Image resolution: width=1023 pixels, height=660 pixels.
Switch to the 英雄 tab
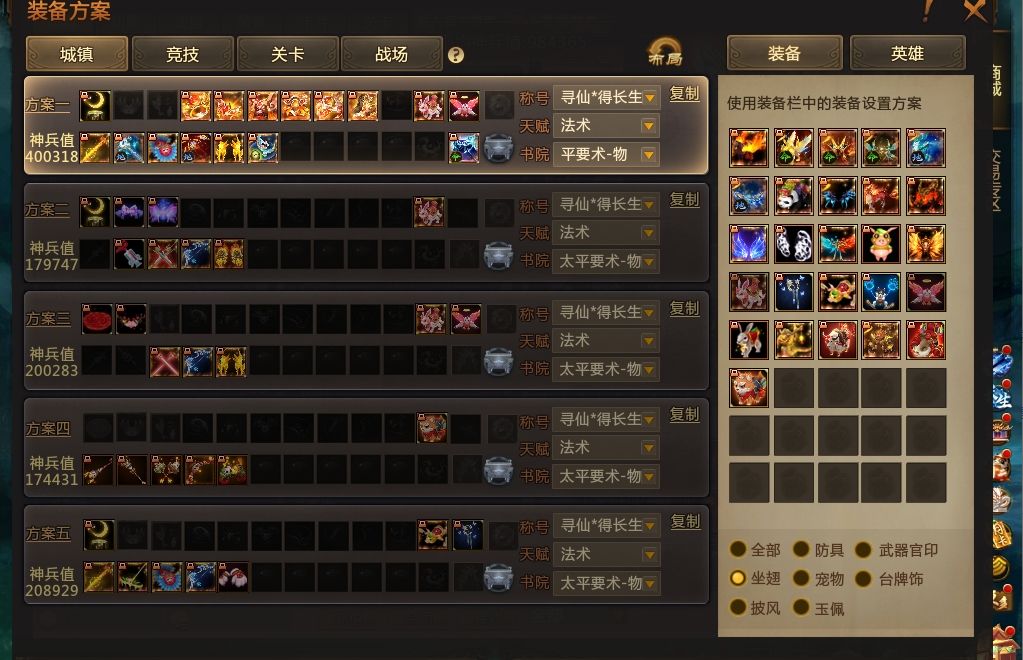908,53
